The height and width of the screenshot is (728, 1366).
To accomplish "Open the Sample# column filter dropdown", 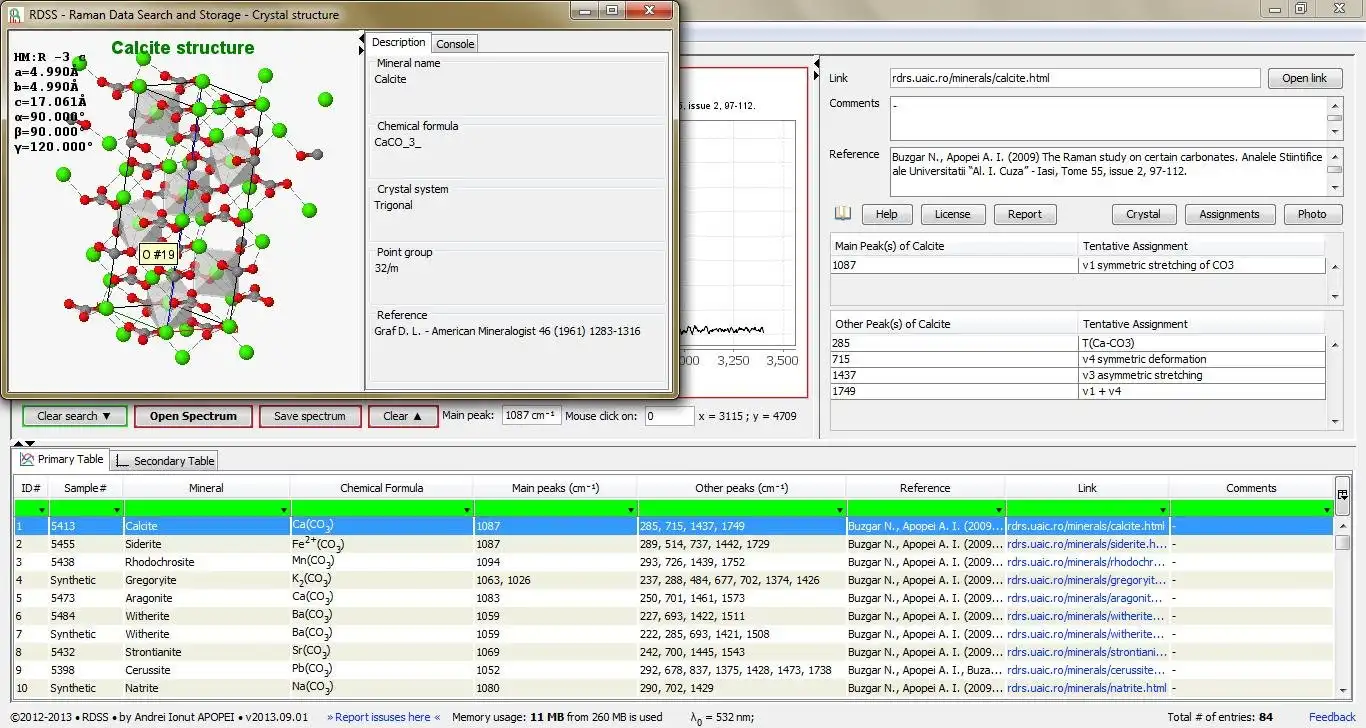I will (118, 510).
